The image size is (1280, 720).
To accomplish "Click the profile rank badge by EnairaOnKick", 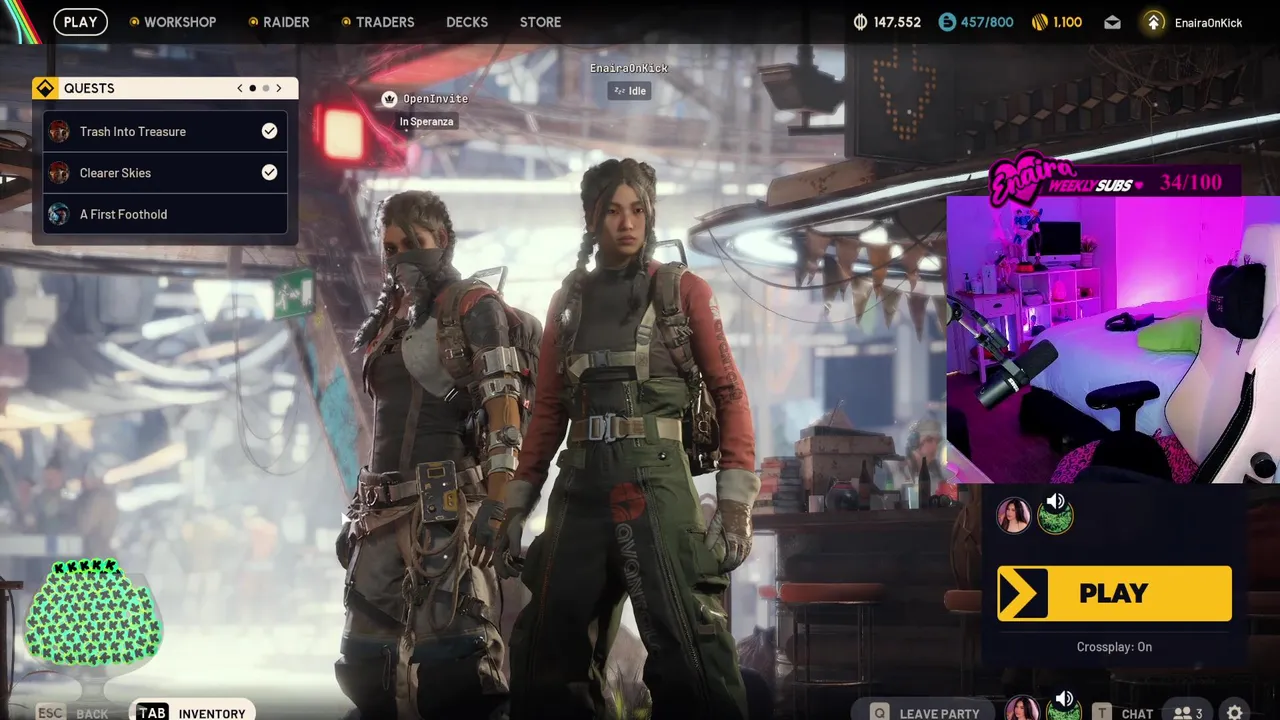I will point(1154,22).
